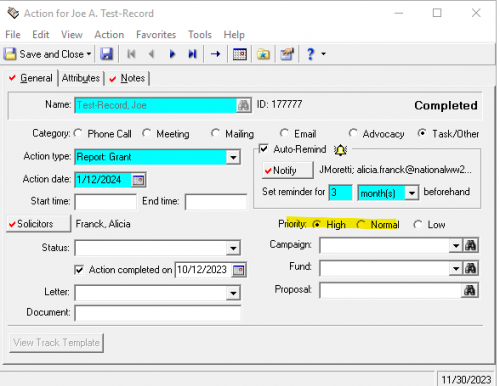Go to last record arrow
Screen dimensions: 500x386
tap(192, 54)
